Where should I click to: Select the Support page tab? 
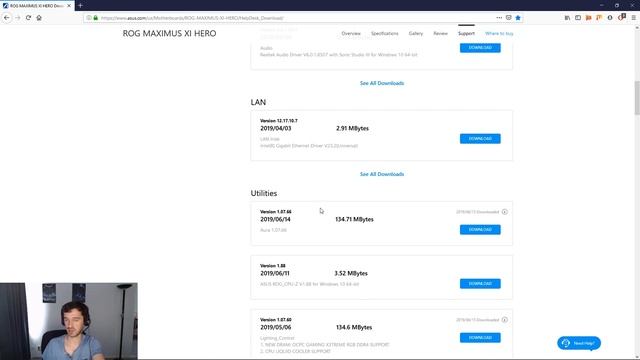[x=466, y=33]
